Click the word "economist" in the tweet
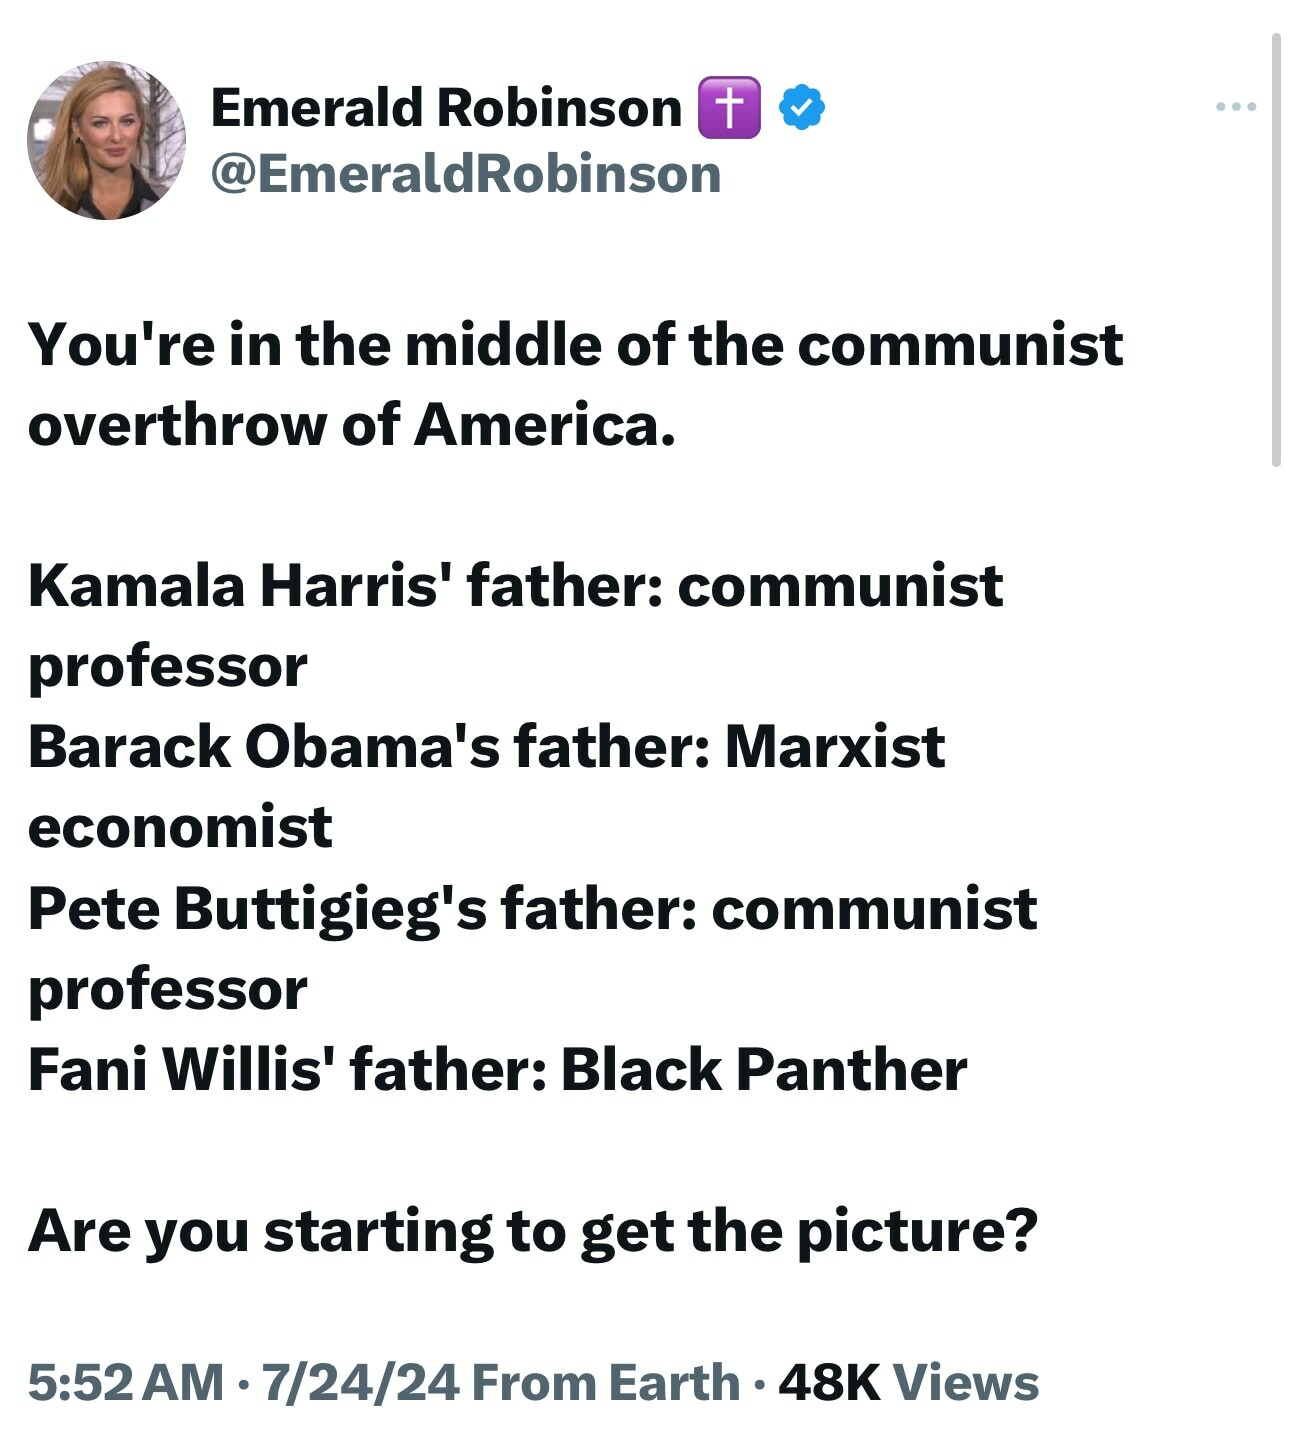Viewport: 1290px width, 1431px height. pos(180,827)
